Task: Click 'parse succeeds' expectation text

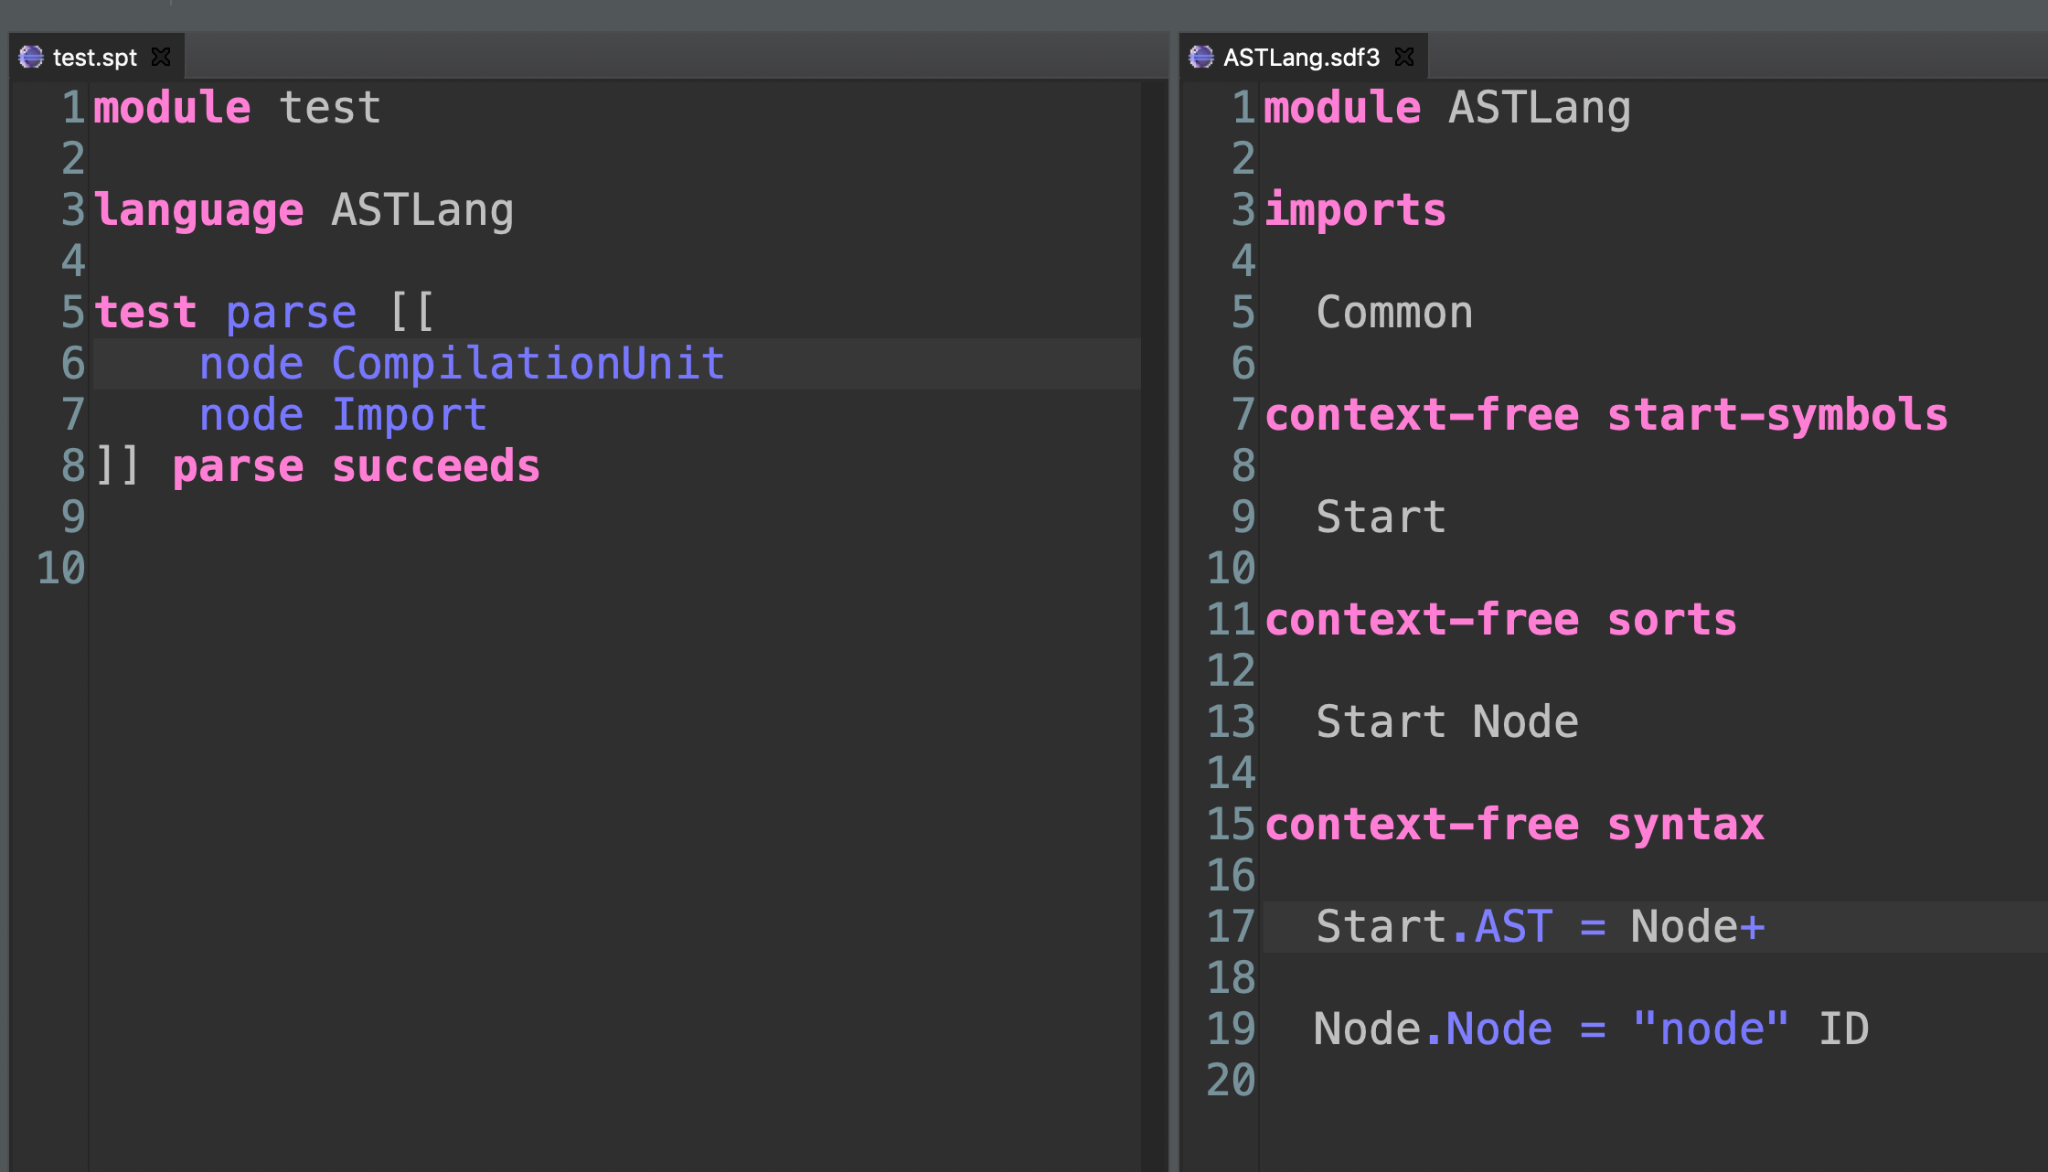Action: click(356, 466)
